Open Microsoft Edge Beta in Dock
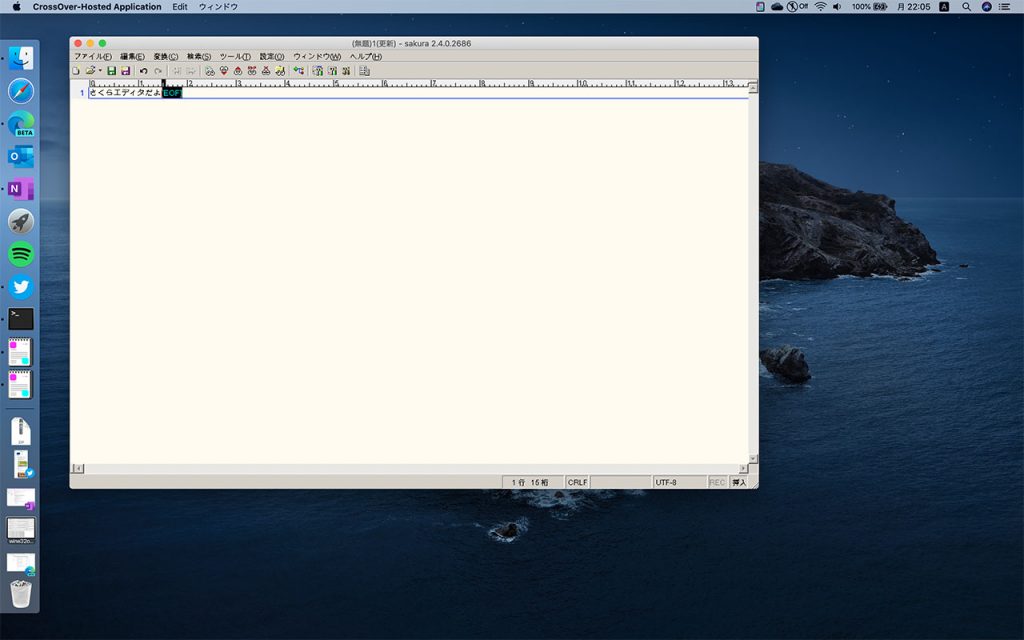Image resolution: width=1024 pixels, height=640 pixels. [21, 123]
